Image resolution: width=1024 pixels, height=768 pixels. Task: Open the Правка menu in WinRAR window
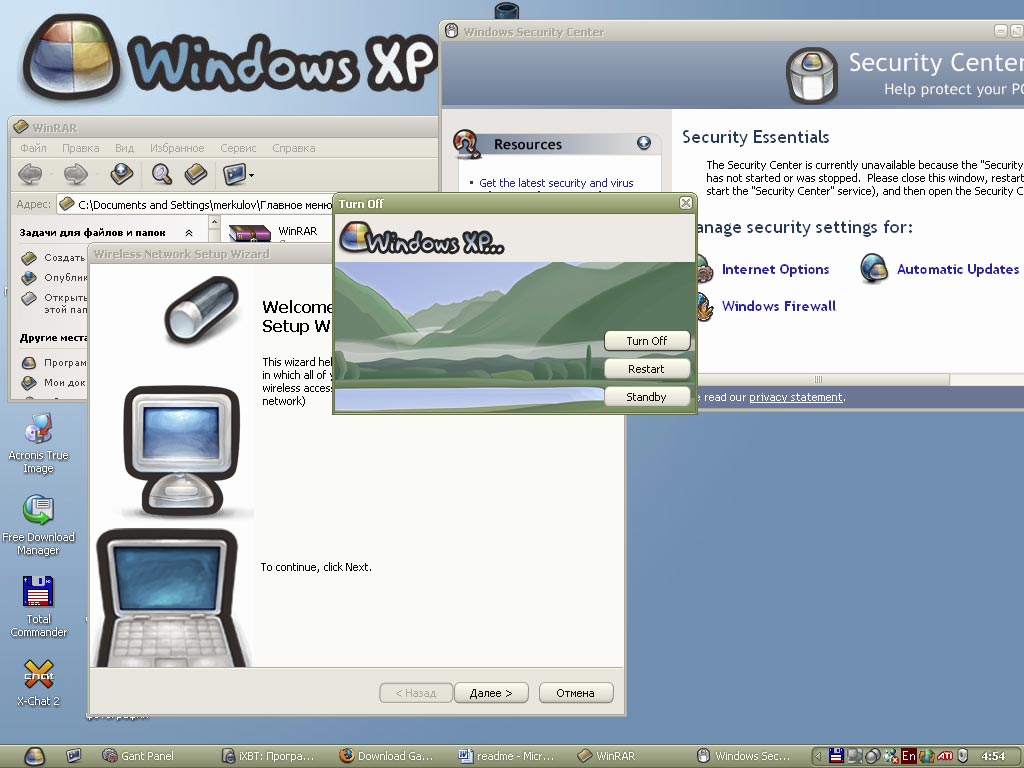tap(80, 148)
